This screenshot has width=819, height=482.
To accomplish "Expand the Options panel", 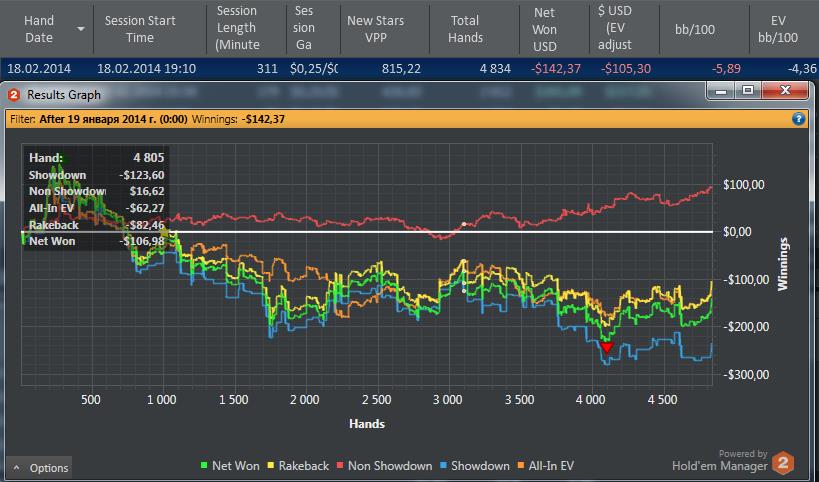I will click(x=41, y=468).
